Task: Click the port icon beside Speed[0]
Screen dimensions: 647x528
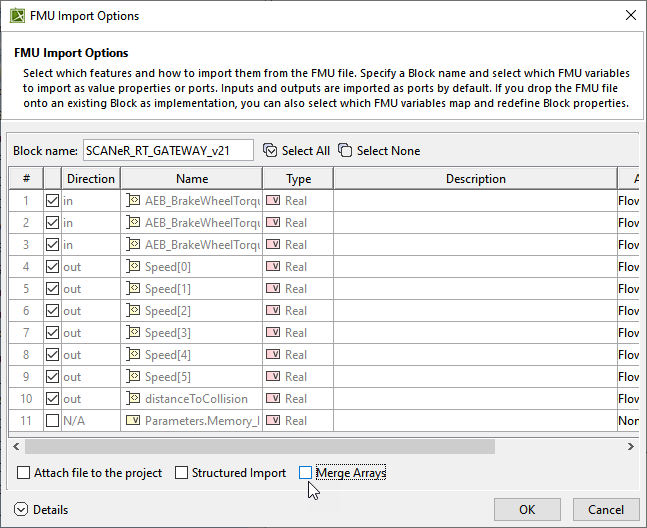Action: 133,267
